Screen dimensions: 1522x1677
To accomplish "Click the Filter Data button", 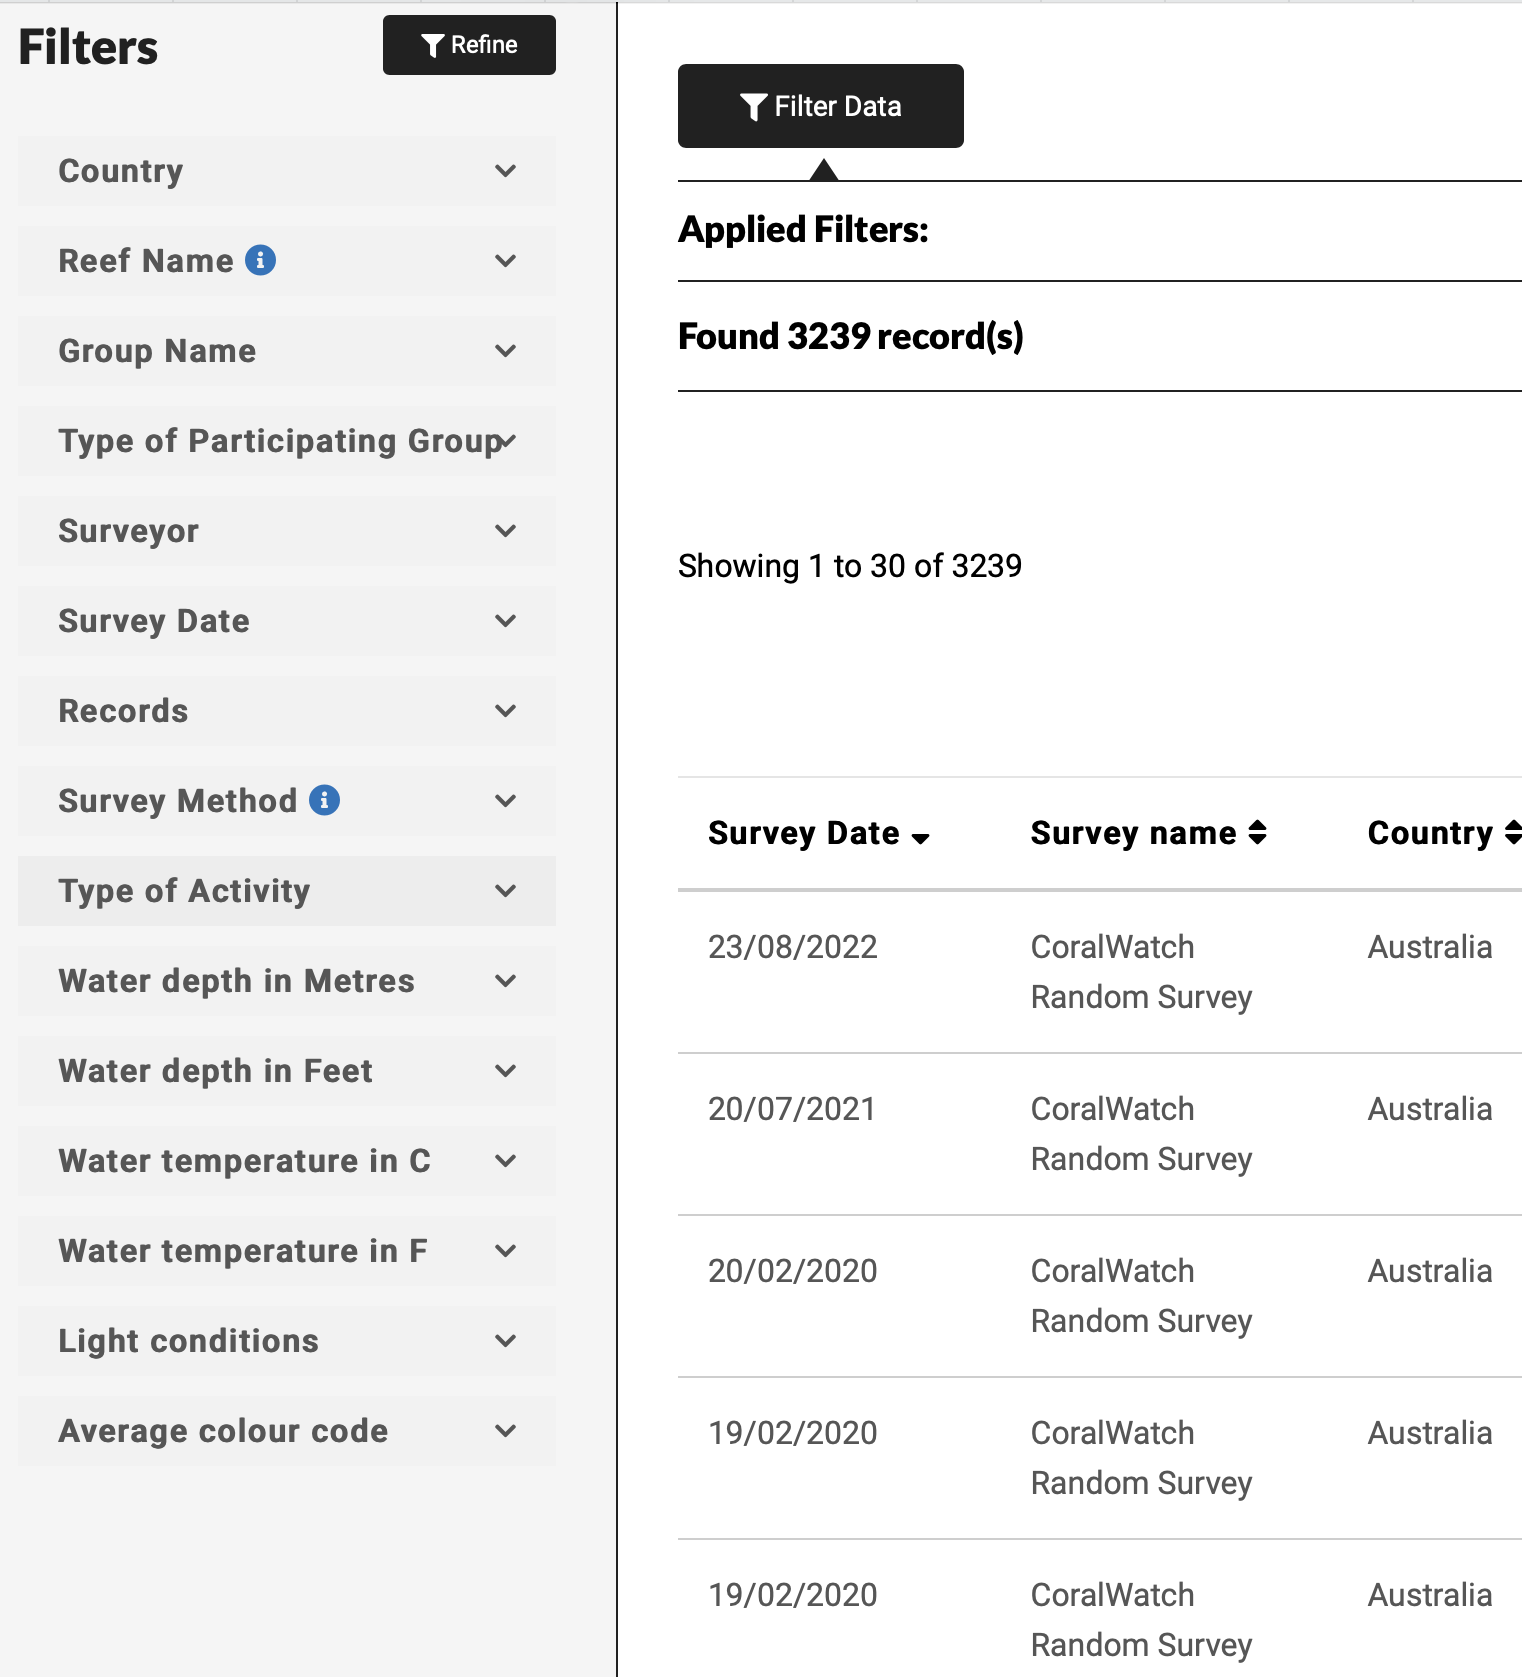I will click(821, 106).
